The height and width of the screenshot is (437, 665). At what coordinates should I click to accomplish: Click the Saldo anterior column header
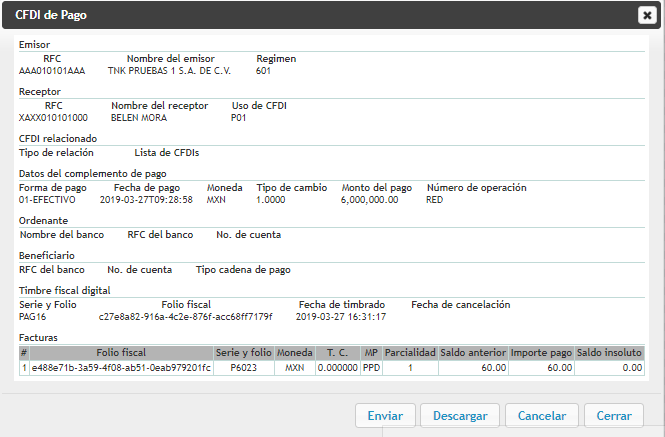473,353
